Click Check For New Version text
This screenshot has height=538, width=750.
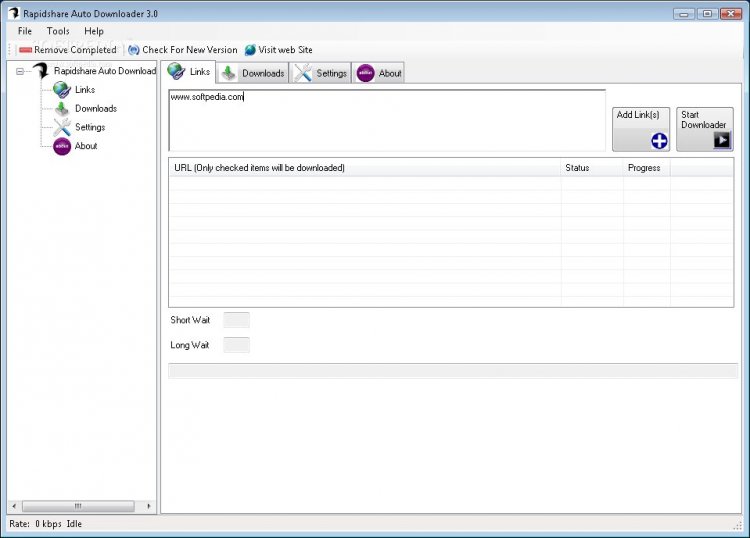click(189, 50)
